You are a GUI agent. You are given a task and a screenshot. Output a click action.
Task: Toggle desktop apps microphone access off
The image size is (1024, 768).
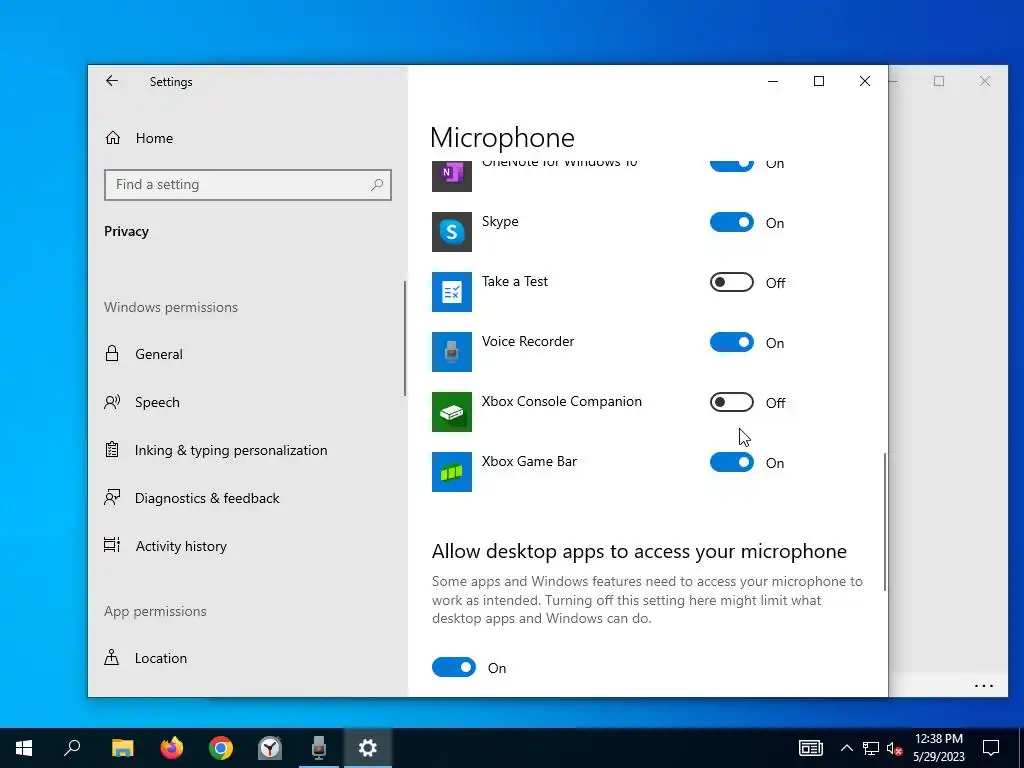coord(454,667)
